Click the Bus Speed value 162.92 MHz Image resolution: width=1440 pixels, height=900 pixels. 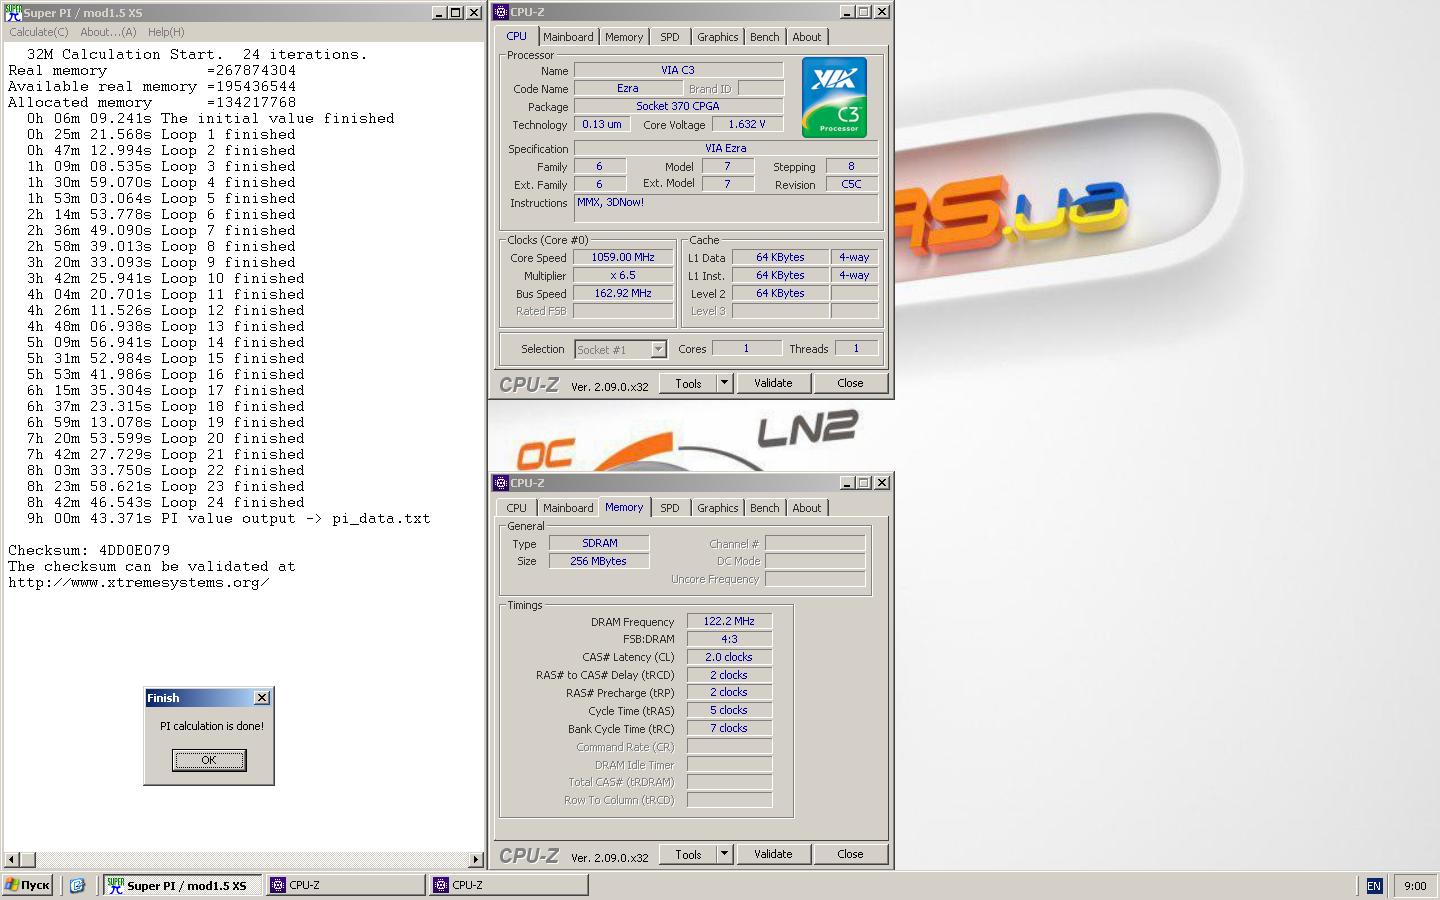click(x=623, y=293)
